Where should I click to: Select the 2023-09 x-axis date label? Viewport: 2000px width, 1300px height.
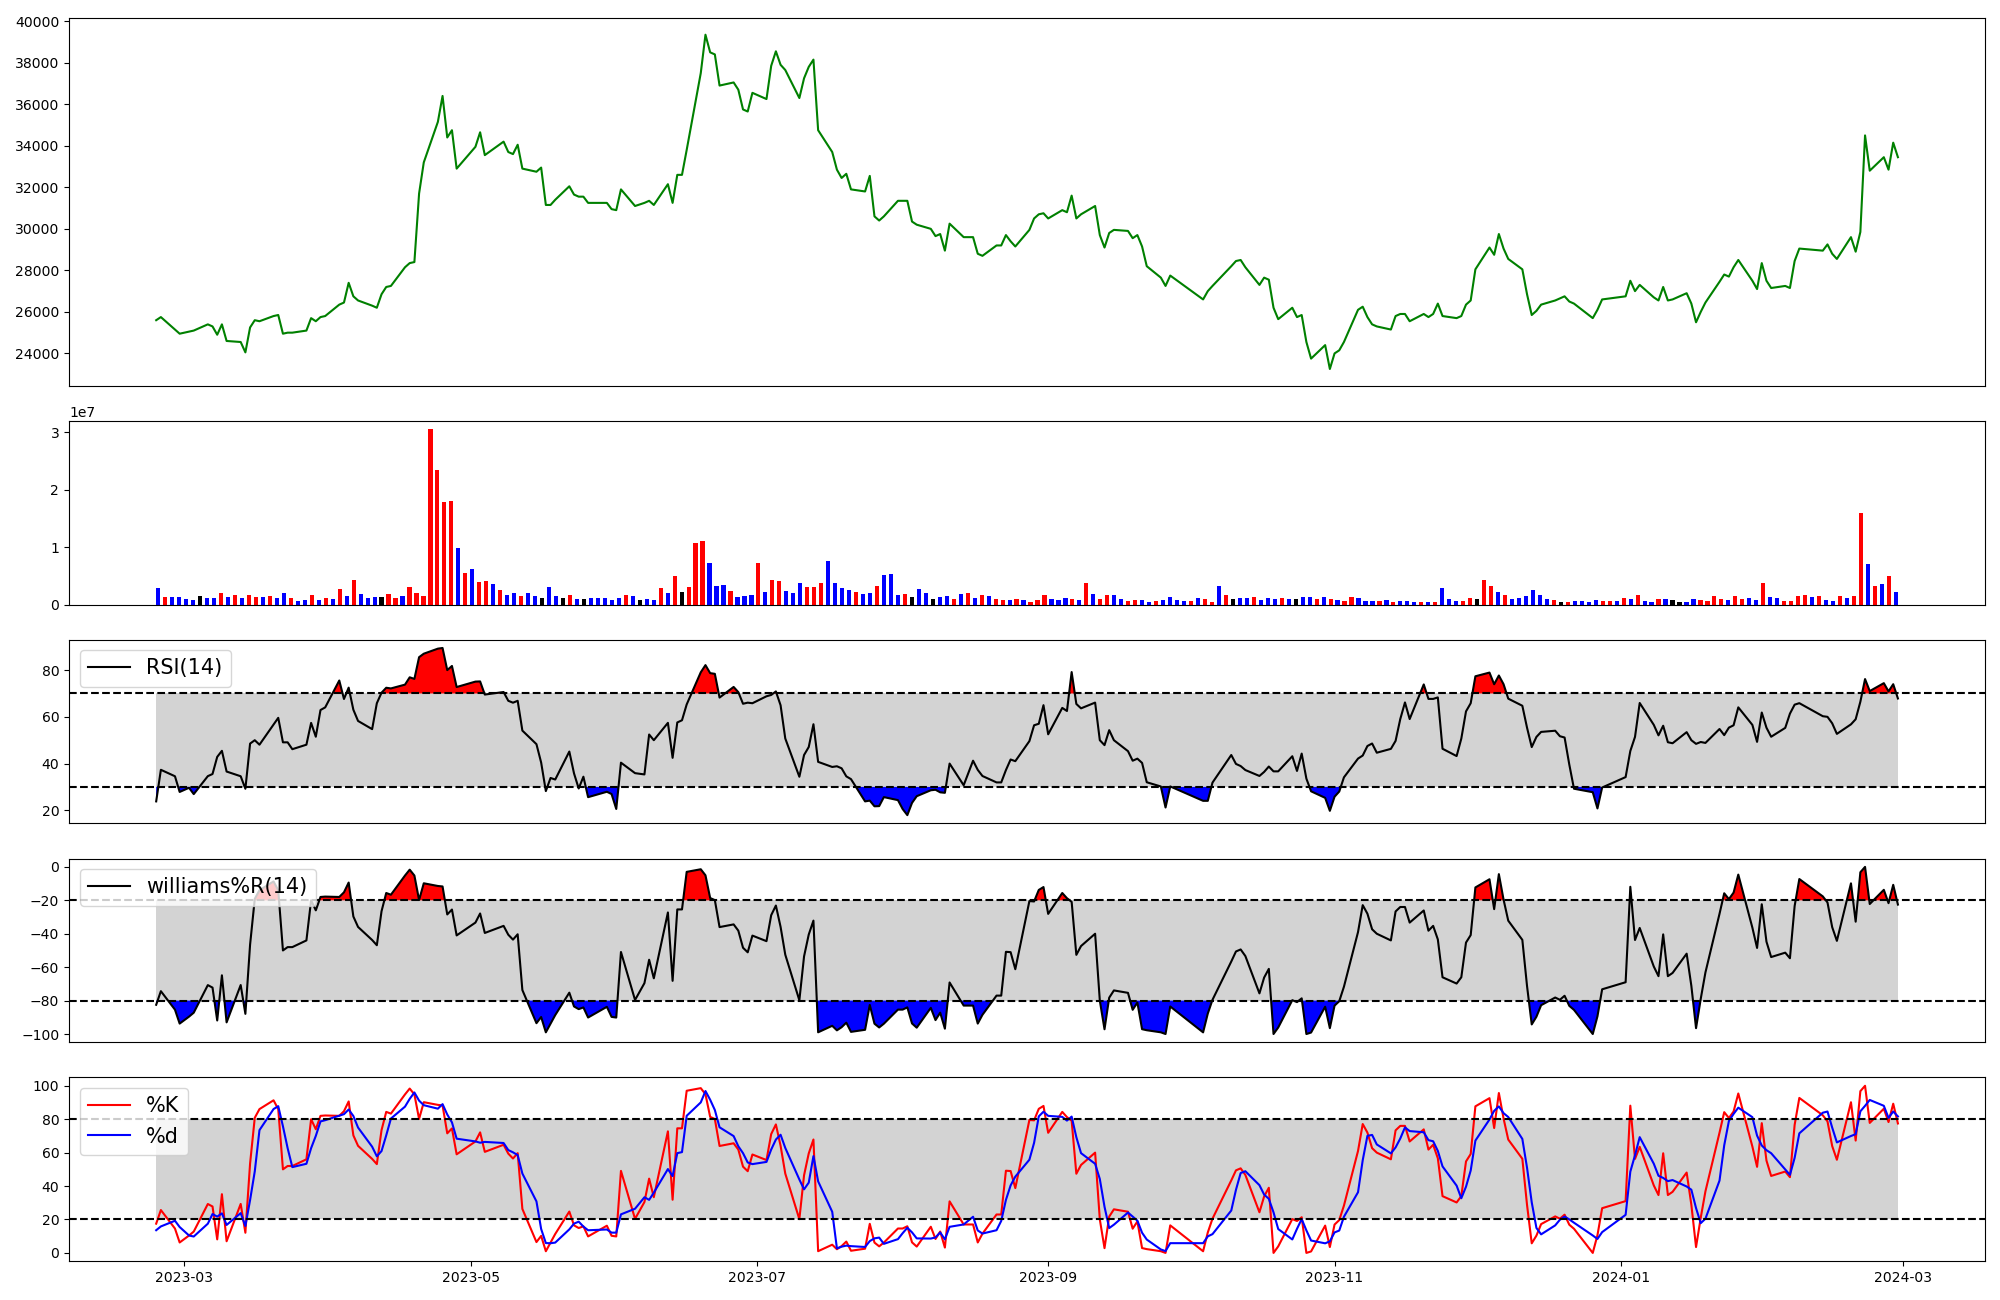[1048, 1277]
